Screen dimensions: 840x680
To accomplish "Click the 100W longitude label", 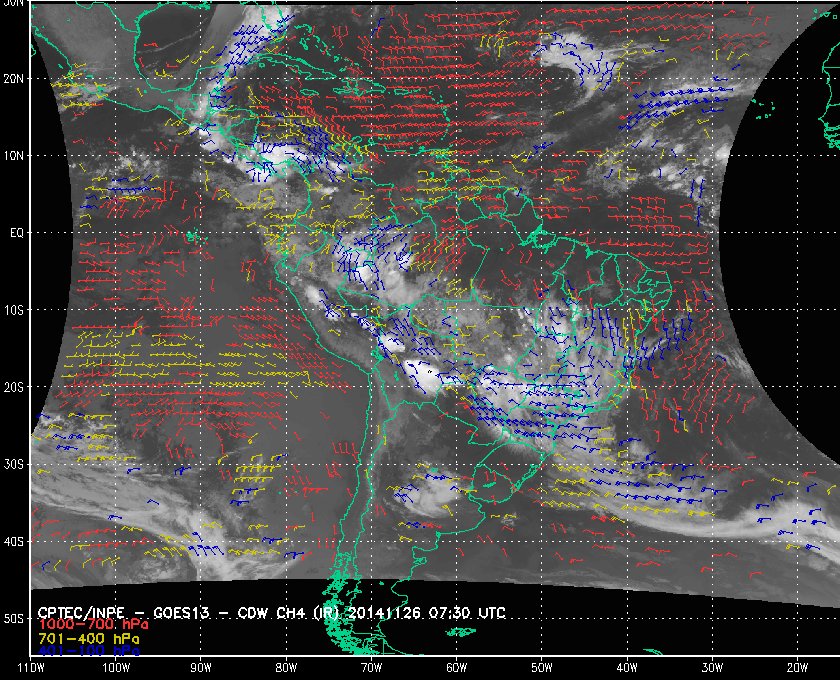I will point(116,668).
